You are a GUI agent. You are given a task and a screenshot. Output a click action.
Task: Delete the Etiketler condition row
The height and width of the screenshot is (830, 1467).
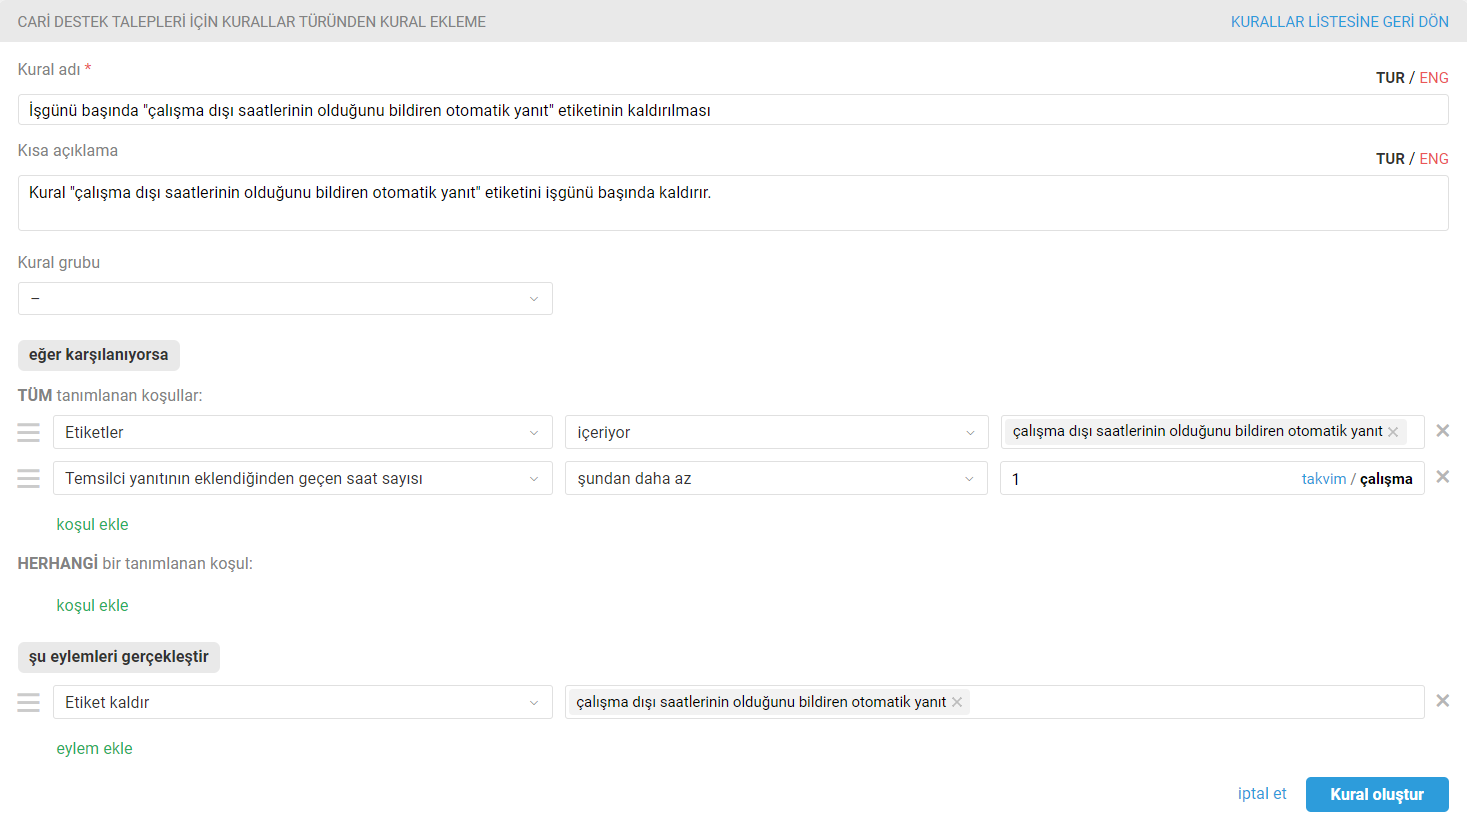[x=1442, y=431]
